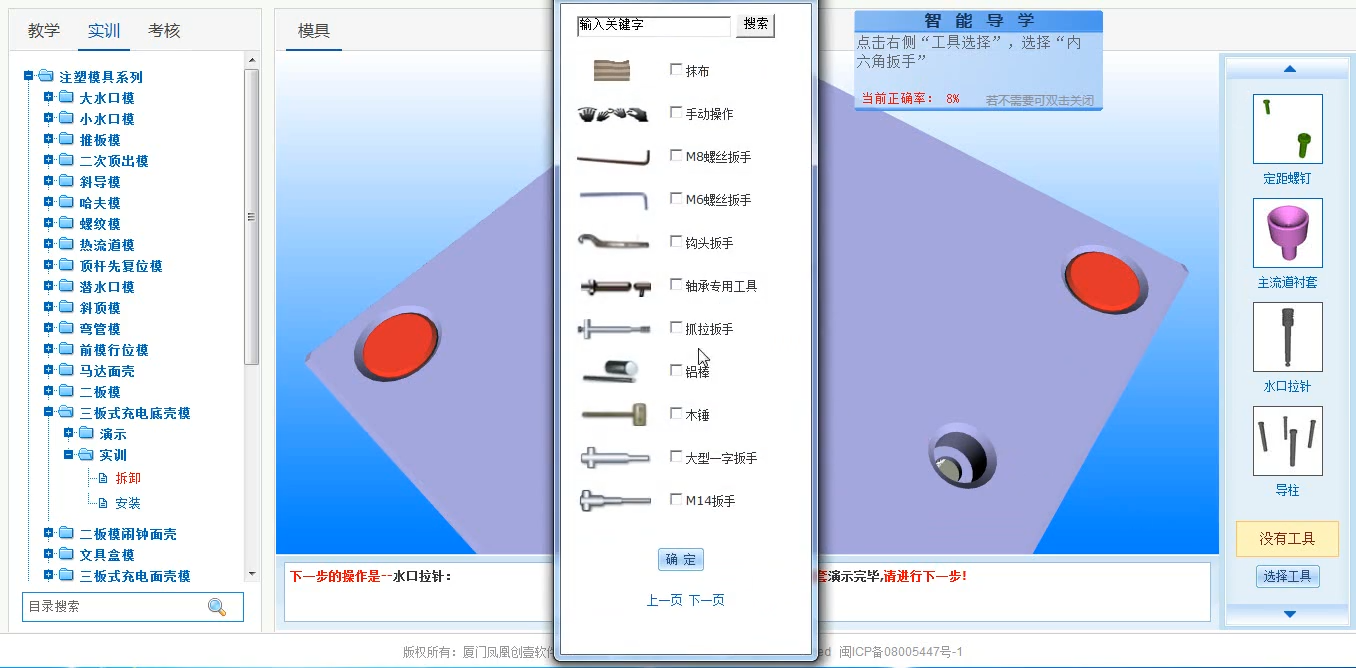1356x668 pixels.
Task: Enable the 手动操作 checkbox
Action: click(676, 113)
